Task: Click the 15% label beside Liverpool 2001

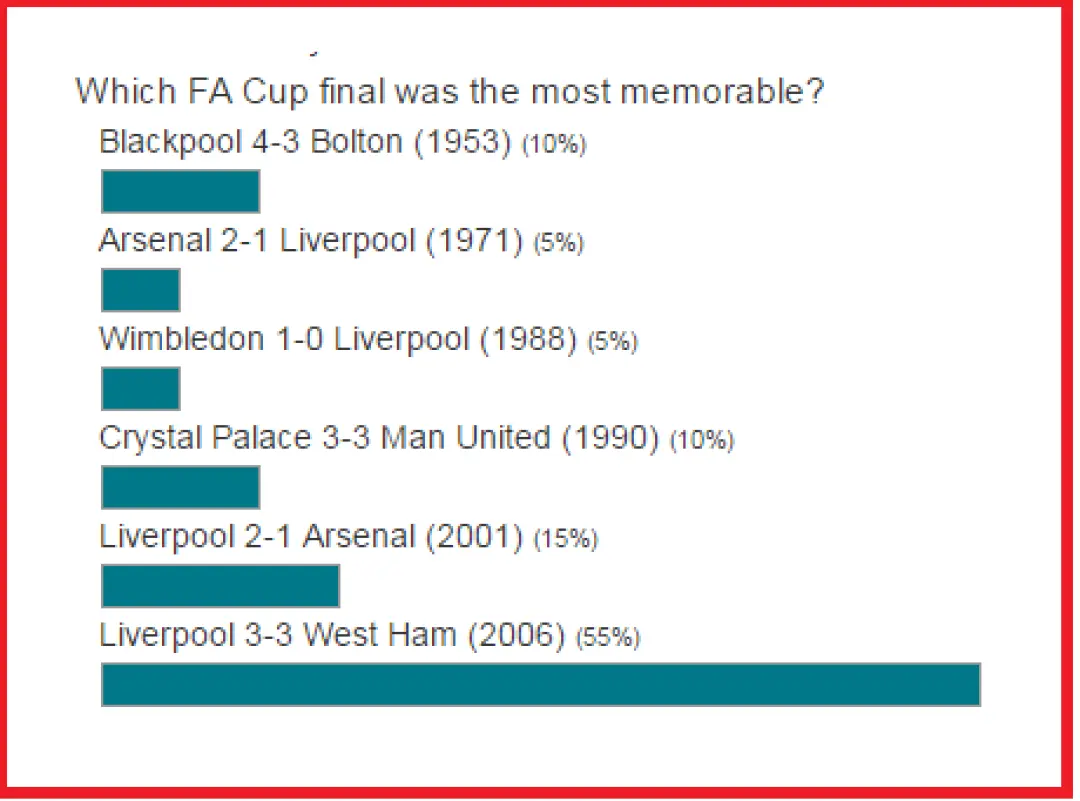Action: [565, 539]
